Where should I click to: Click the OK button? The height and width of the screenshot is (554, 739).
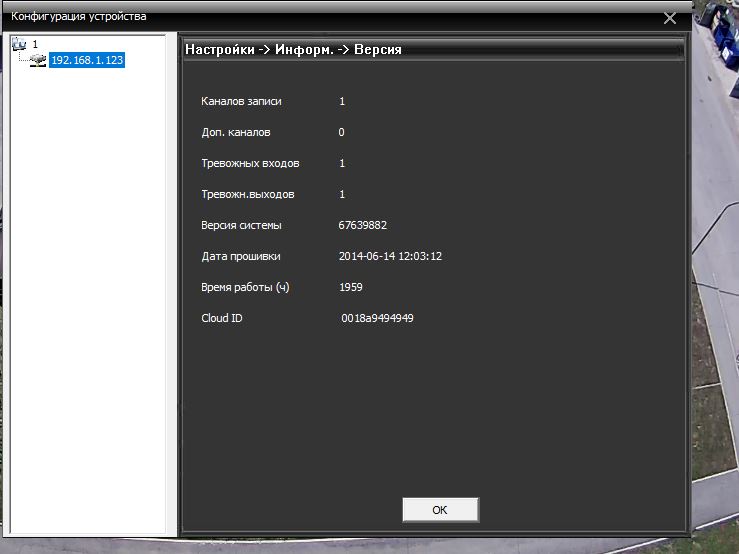click(440, 510)
